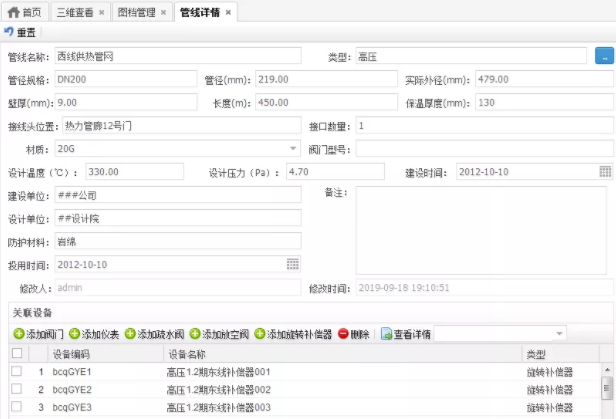Image resolution: width=616 pixels, height=419 pixels.
Task: Click the reset (重置) icon button
Action: pos(10,33)
